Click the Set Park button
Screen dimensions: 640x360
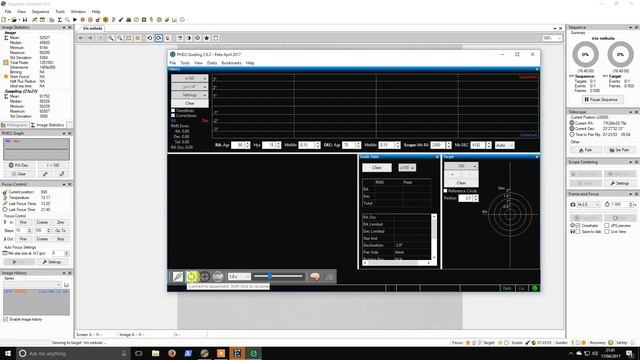click(620, 150)
